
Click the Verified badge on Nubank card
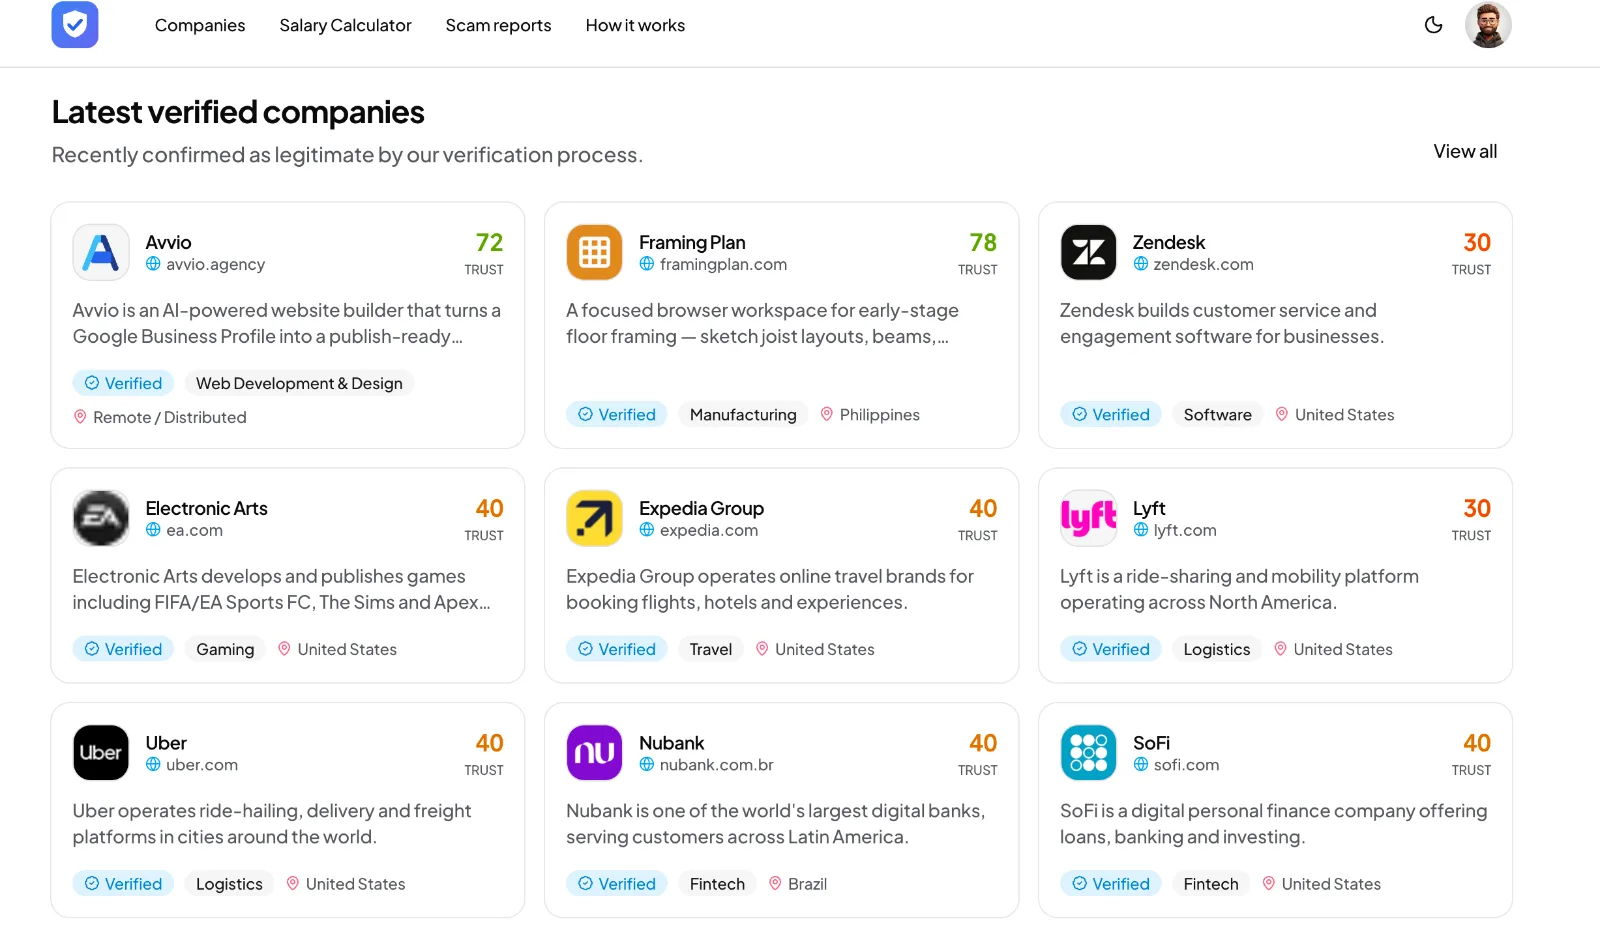[x=617, y=884]
